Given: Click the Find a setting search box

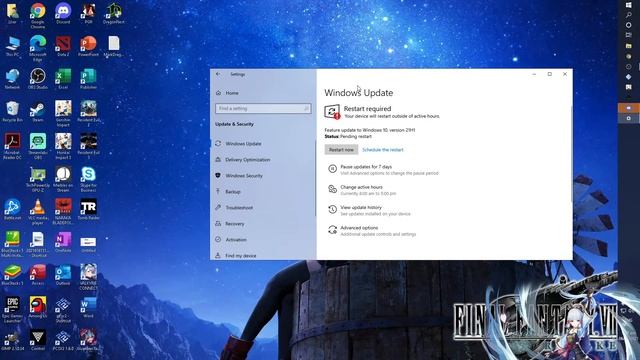Looking at the screenshot, I should click(x=263, y=108).
